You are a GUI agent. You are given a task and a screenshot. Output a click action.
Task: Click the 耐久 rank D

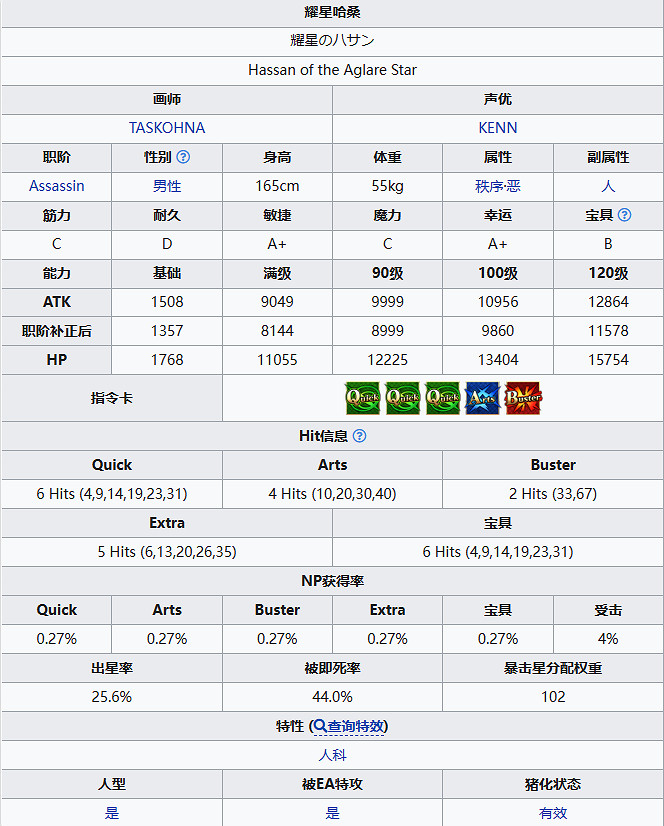click(x=167, y=244)
